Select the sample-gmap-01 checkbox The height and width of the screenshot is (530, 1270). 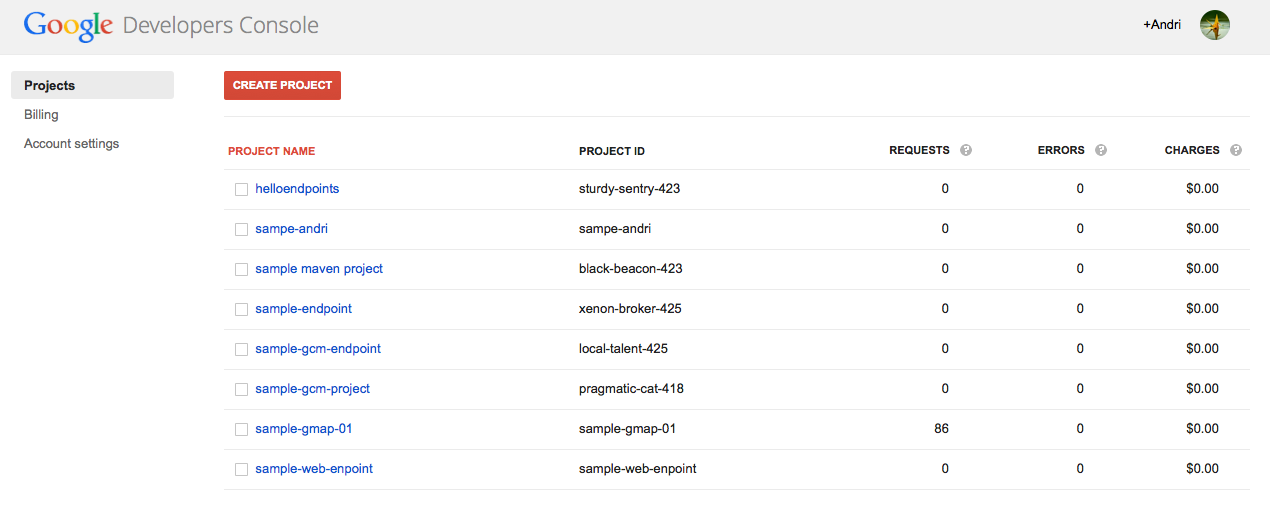241,429
